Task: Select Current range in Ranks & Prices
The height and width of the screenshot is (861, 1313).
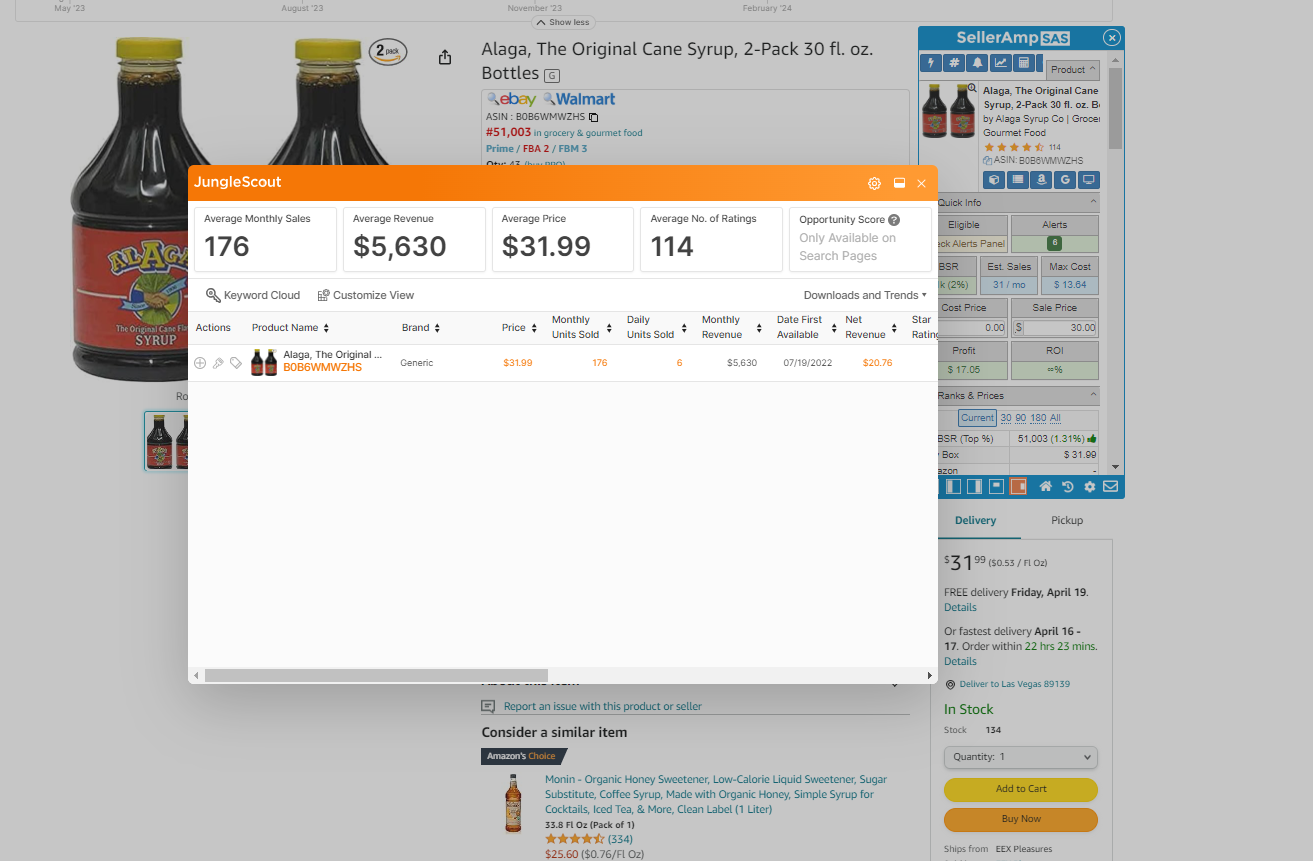Action: pos(977,418)
